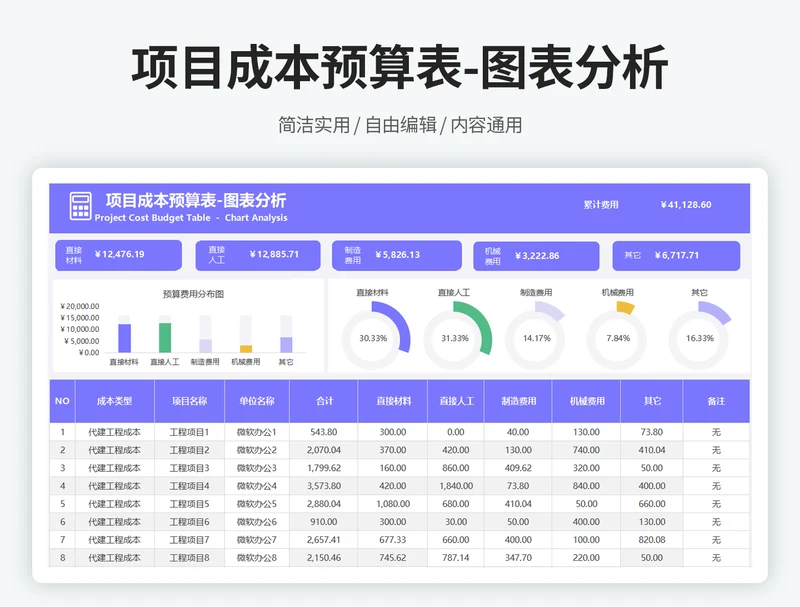Image resolution: width=800 pixels, height=607 pixels.
Task: Click the 机械费用 7.84% donut chart
Action: click(x=618, y=335)
